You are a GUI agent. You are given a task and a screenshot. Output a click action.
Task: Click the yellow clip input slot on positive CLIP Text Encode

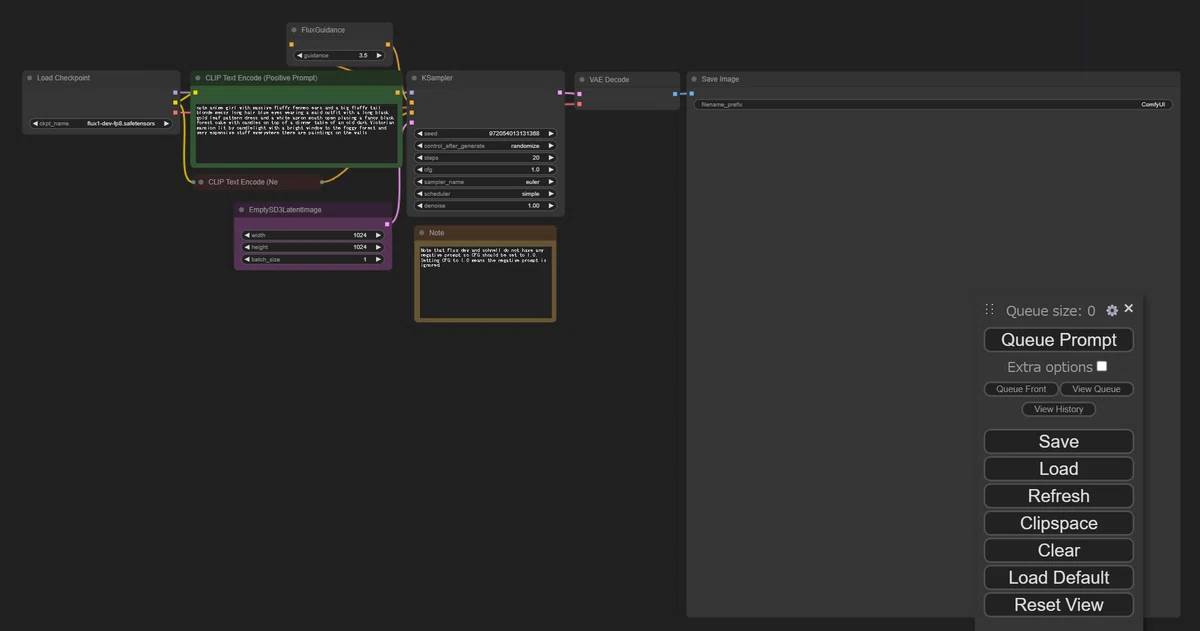coord(195,92)
